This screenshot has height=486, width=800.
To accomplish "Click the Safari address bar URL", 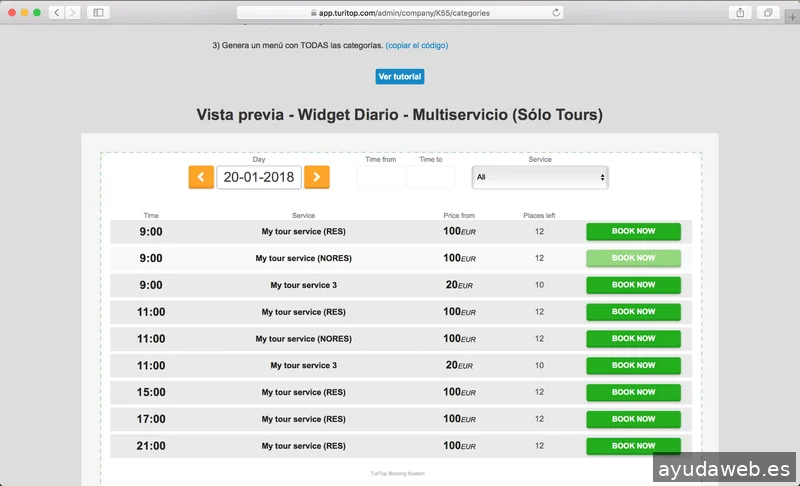I will click(x=400, y=12).
